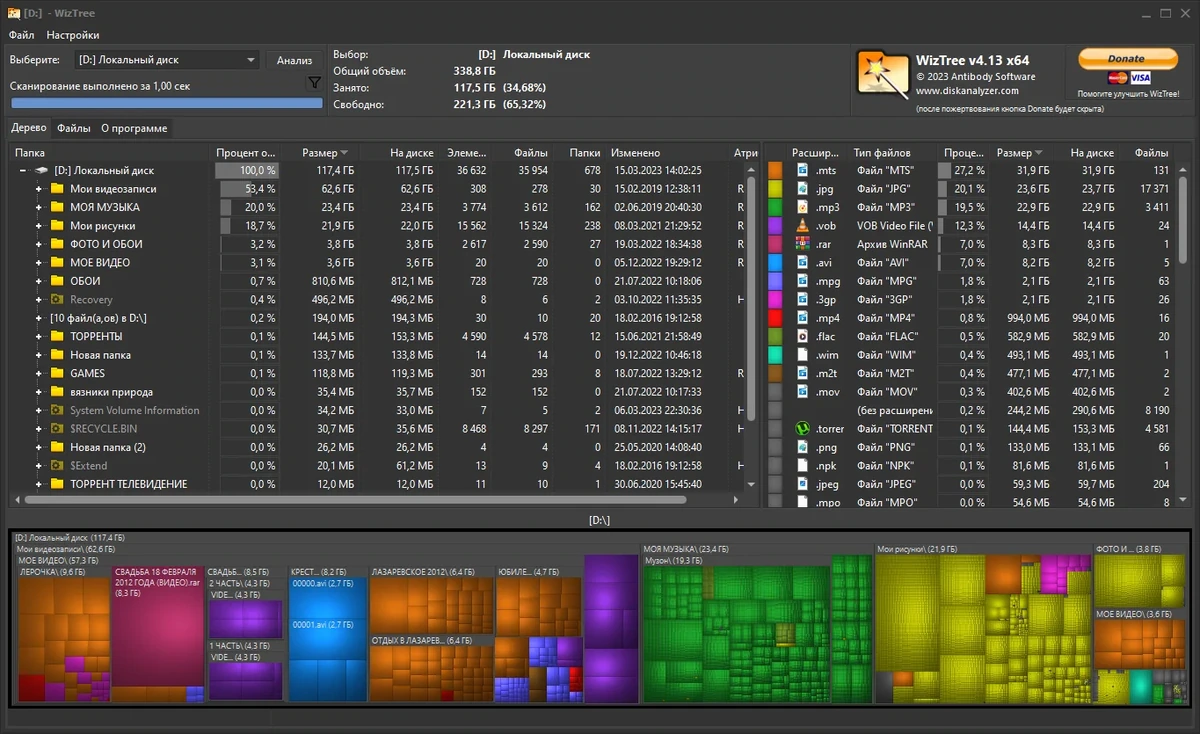This screenshot has width=1200, height=734.
Task: Open the Файл menu
Action: tap(21, 35)
